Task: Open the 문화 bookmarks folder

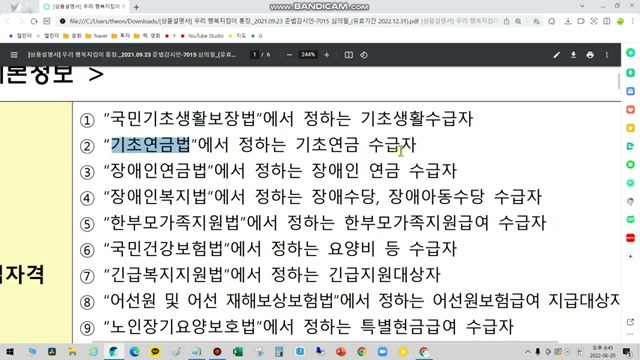Action: click(72, 36)
